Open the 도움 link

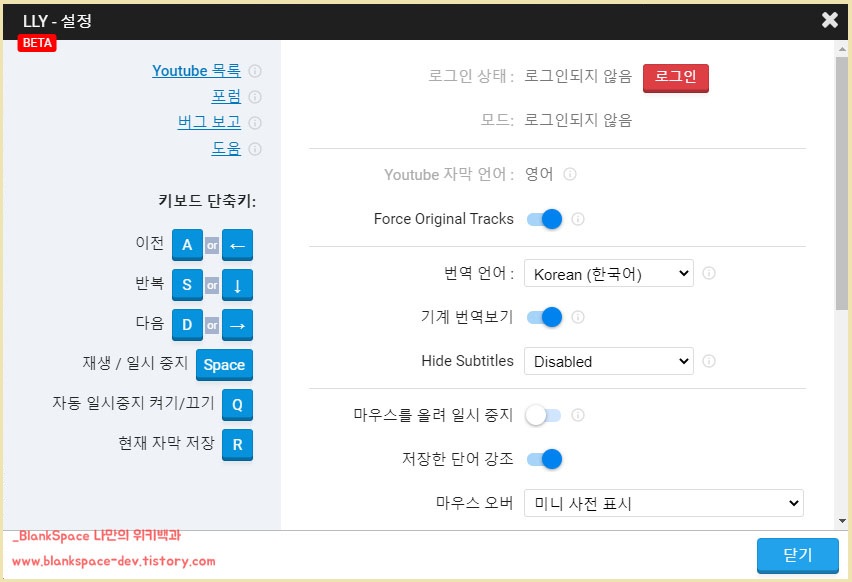click(226, 148)
